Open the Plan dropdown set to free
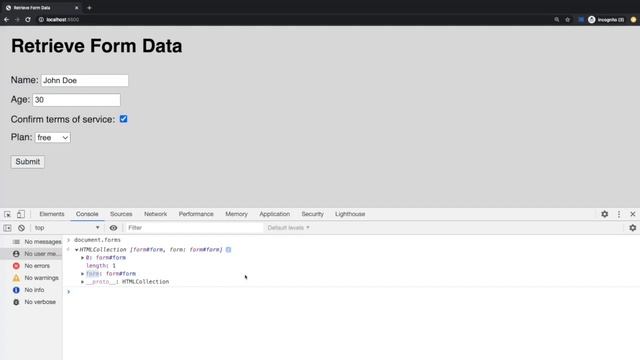The width and height of the screenshot is (640, 360). [53, 138]
